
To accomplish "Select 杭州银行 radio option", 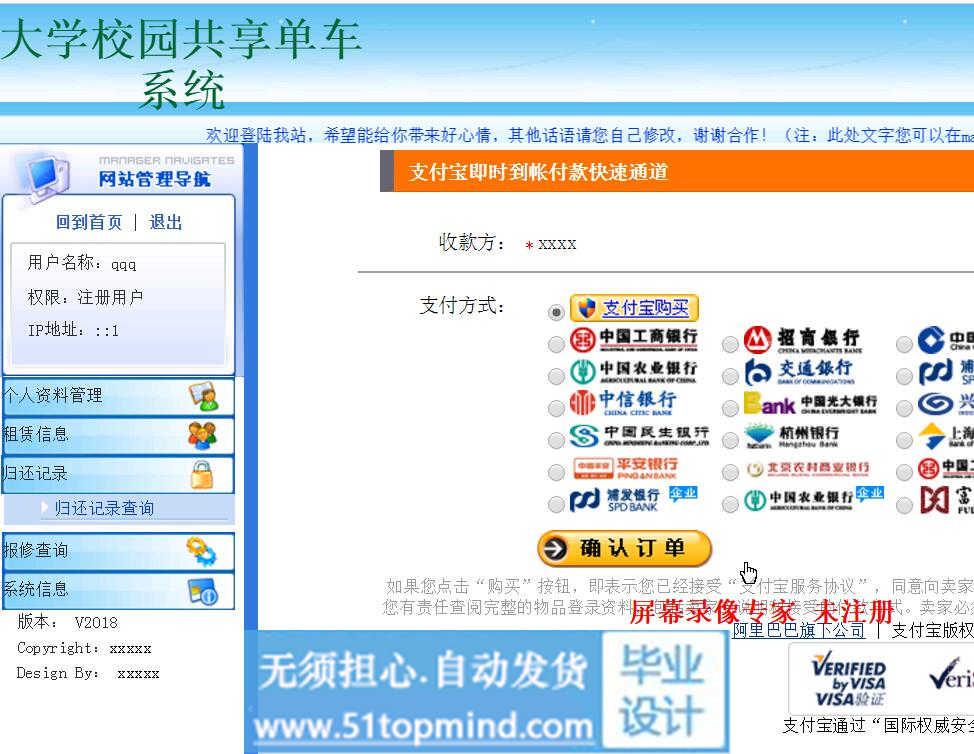I will coord(730,440).
